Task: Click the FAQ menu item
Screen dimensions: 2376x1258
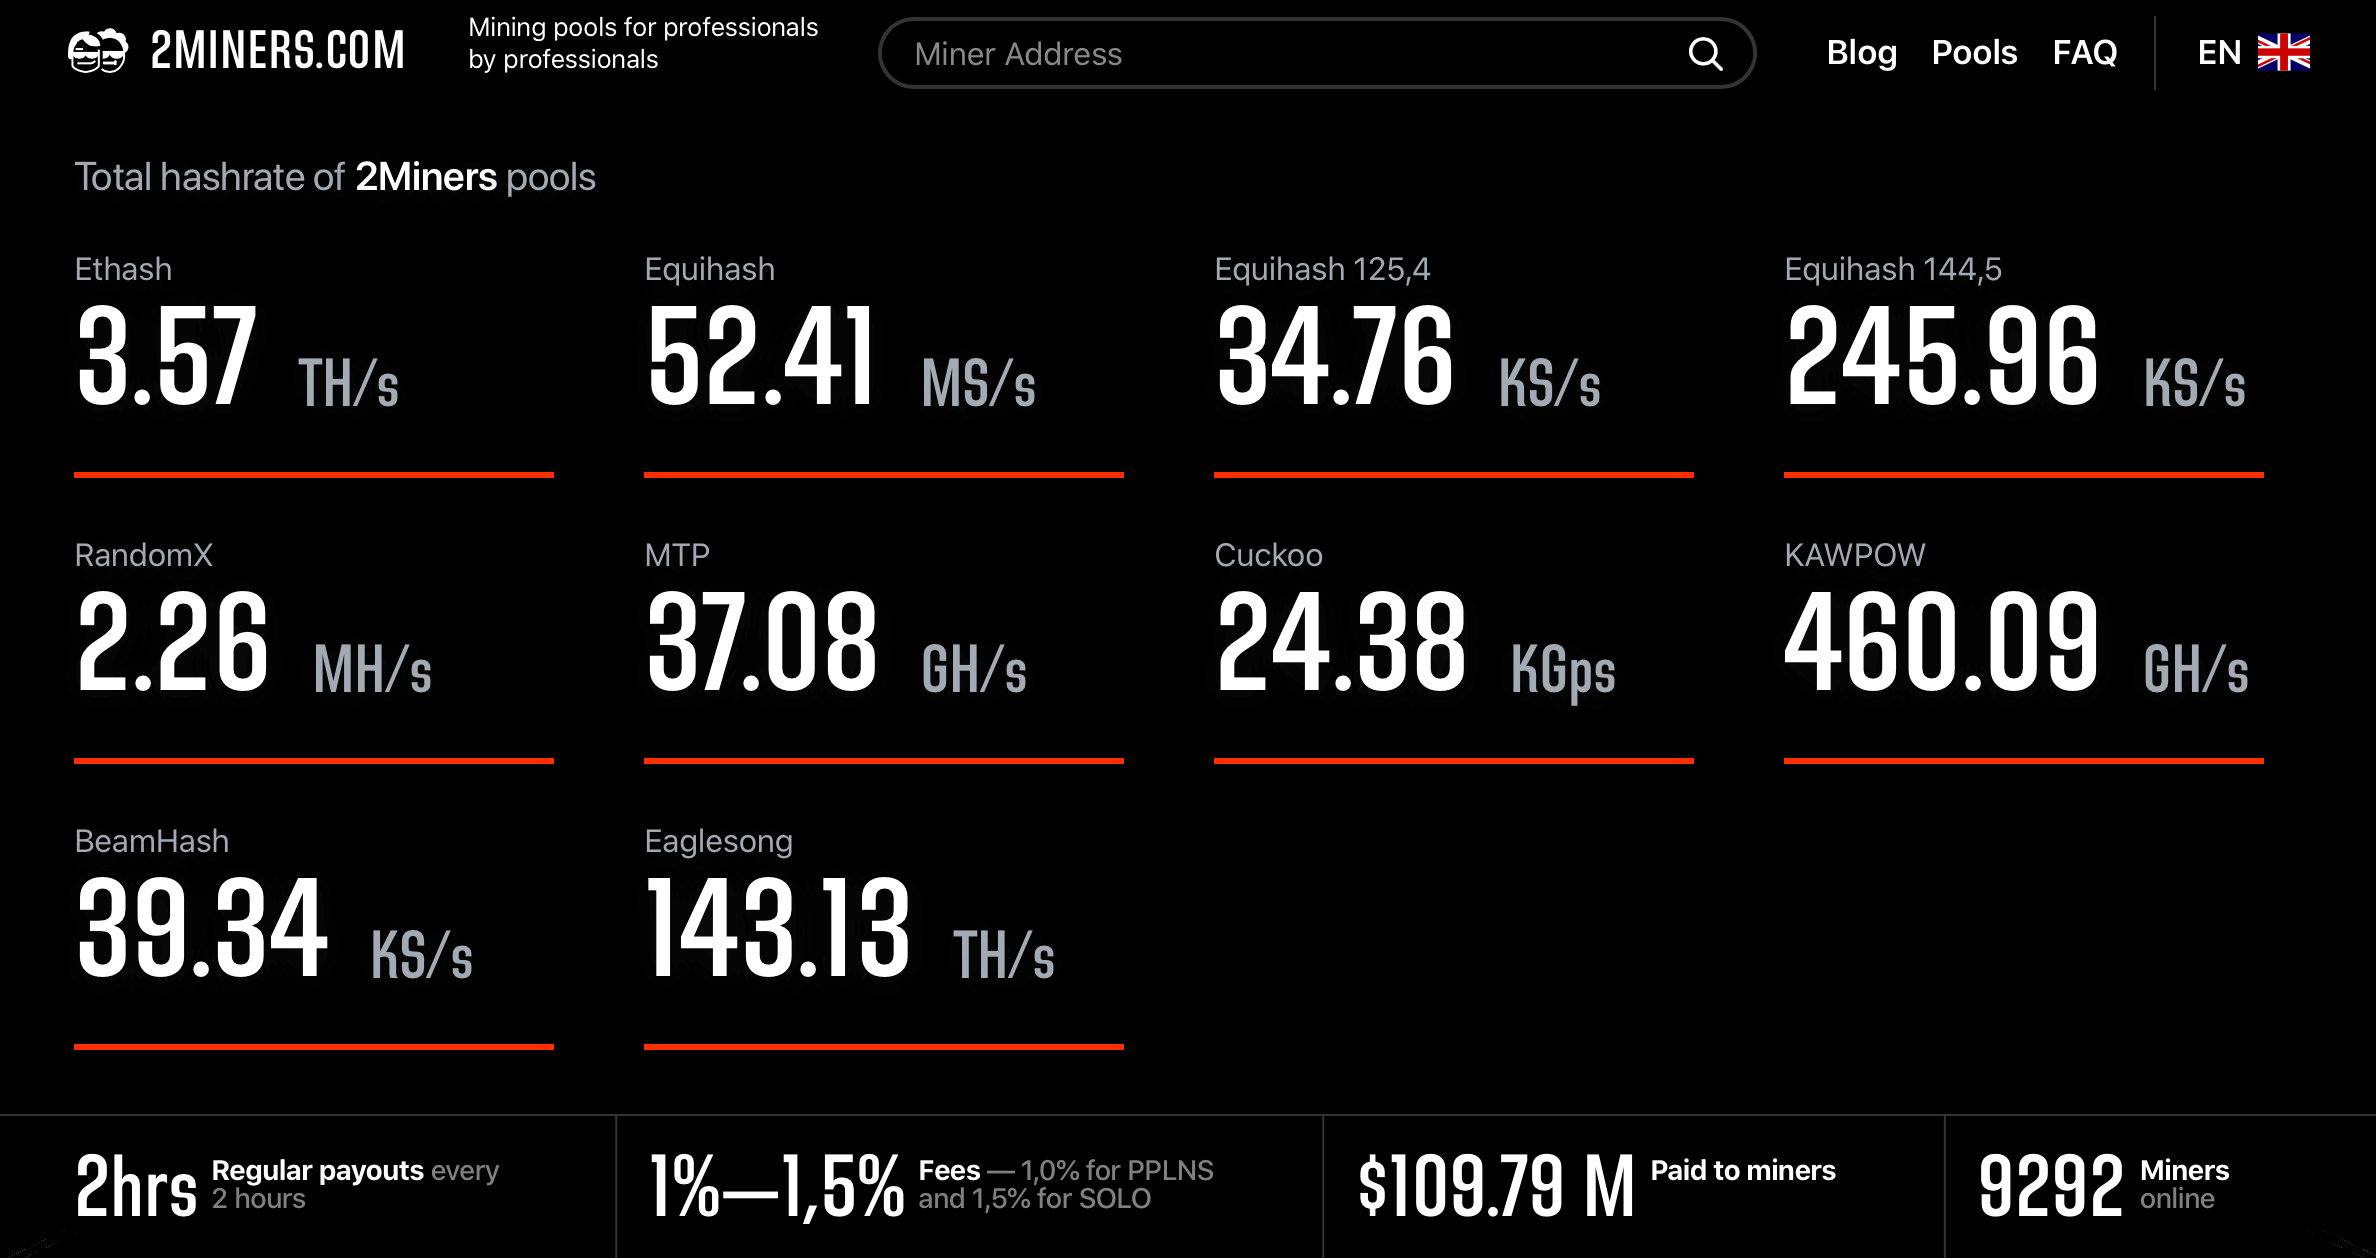Action: (x=2087, y=53)
